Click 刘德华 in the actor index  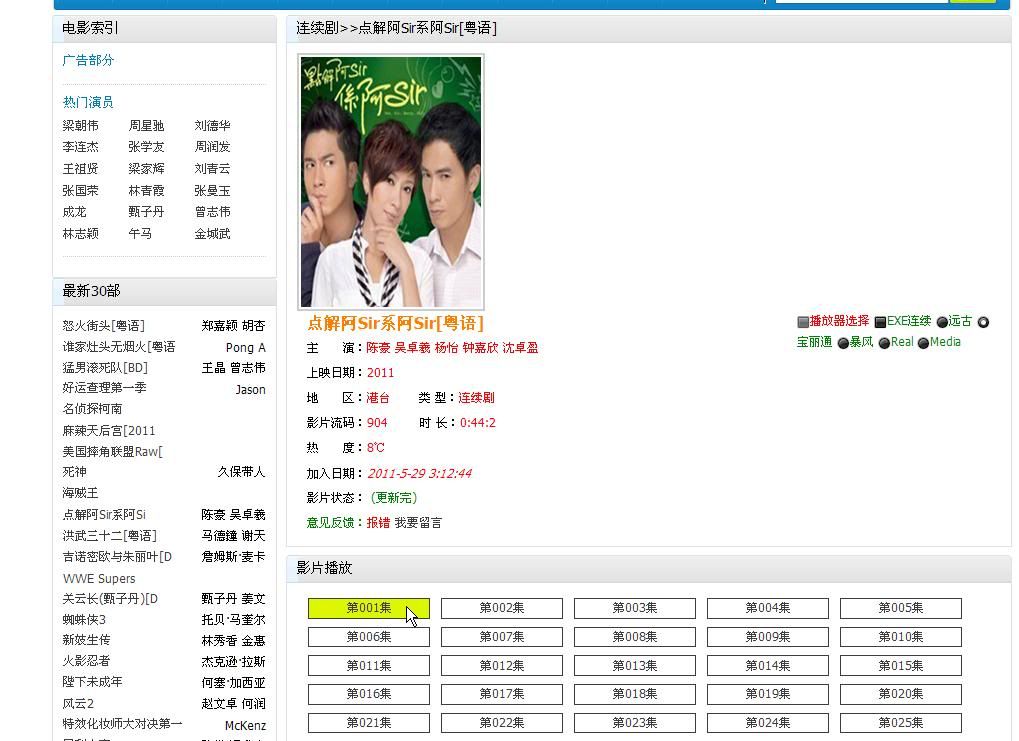[212, 126]
